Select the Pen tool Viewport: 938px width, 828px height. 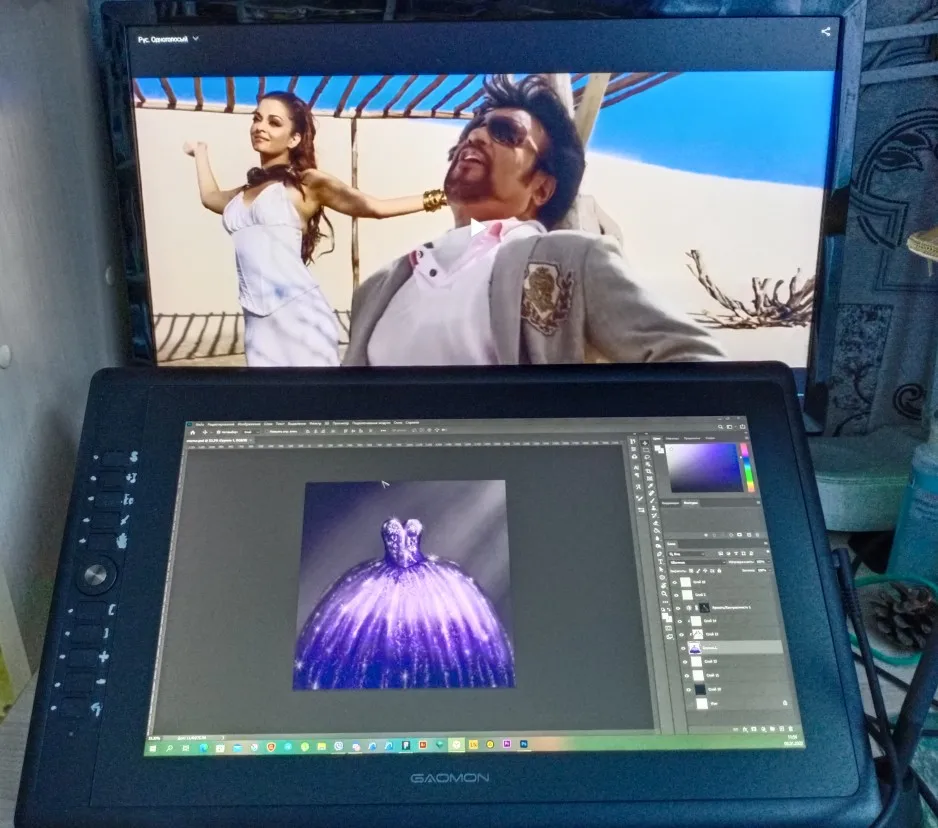pyautogui.click(x=660, y=553)
